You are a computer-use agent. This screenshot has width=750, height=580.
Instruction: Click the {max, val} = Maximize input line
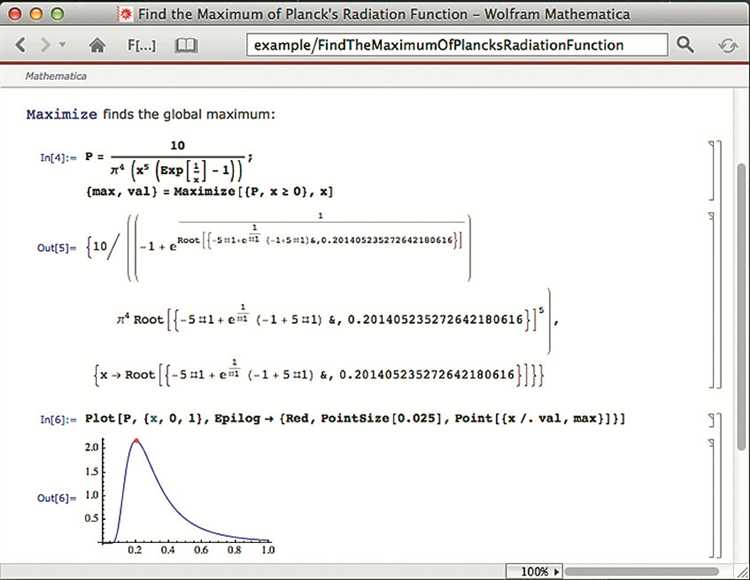(209, 192)
